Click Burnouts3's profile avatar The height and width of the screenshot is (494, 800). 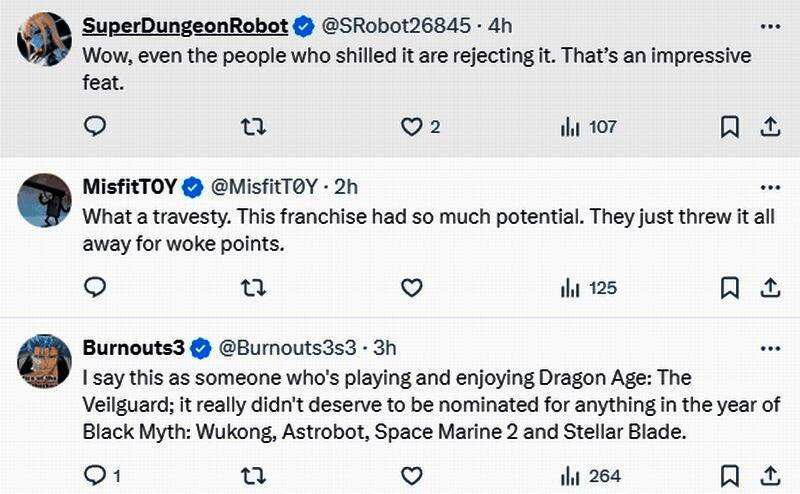[45, 360]
